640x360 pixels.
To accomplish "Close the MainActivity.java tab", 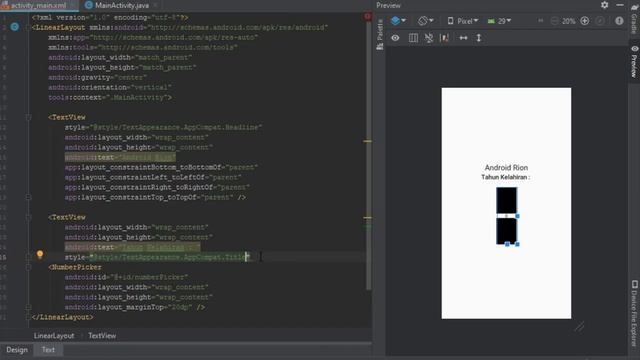I will [x=156, y=5].
